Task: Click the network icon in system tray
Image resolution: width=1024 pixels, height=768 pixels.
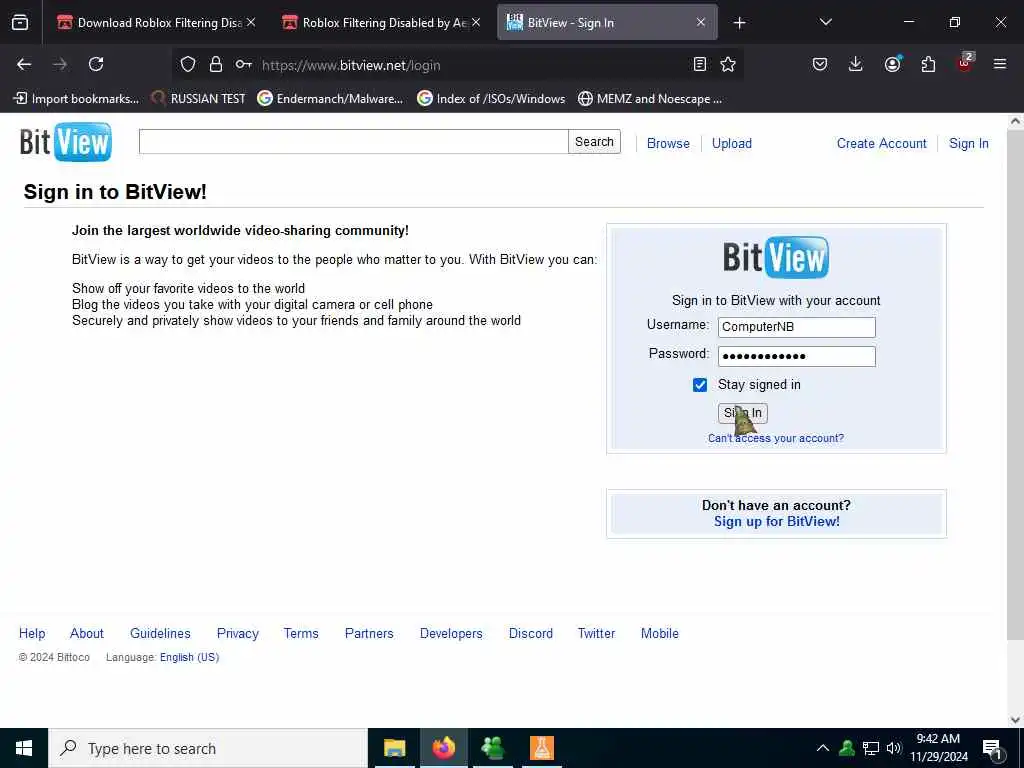Action: [x=871, y=748]
